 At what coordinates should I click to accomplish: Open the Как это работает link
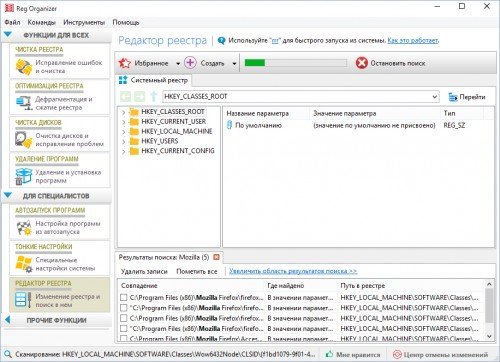(413, 41)
